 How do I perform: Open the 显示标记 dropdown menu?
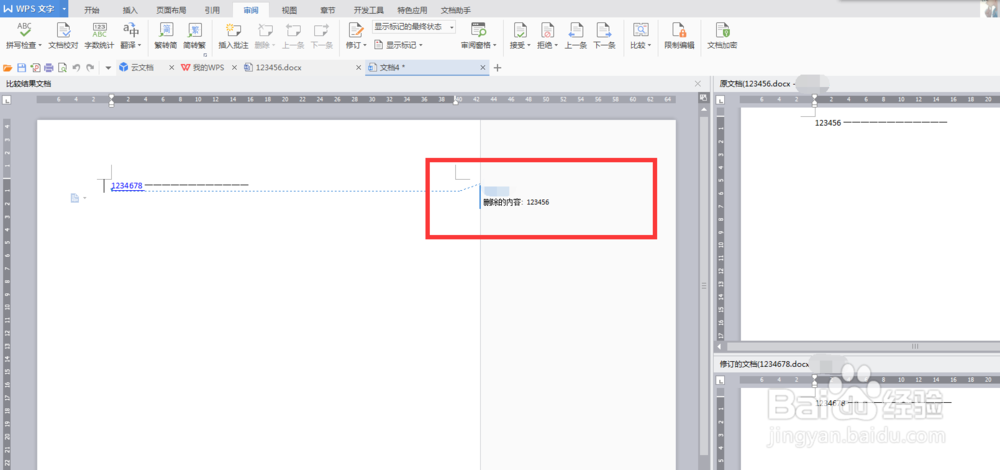(x=399, y=45)
